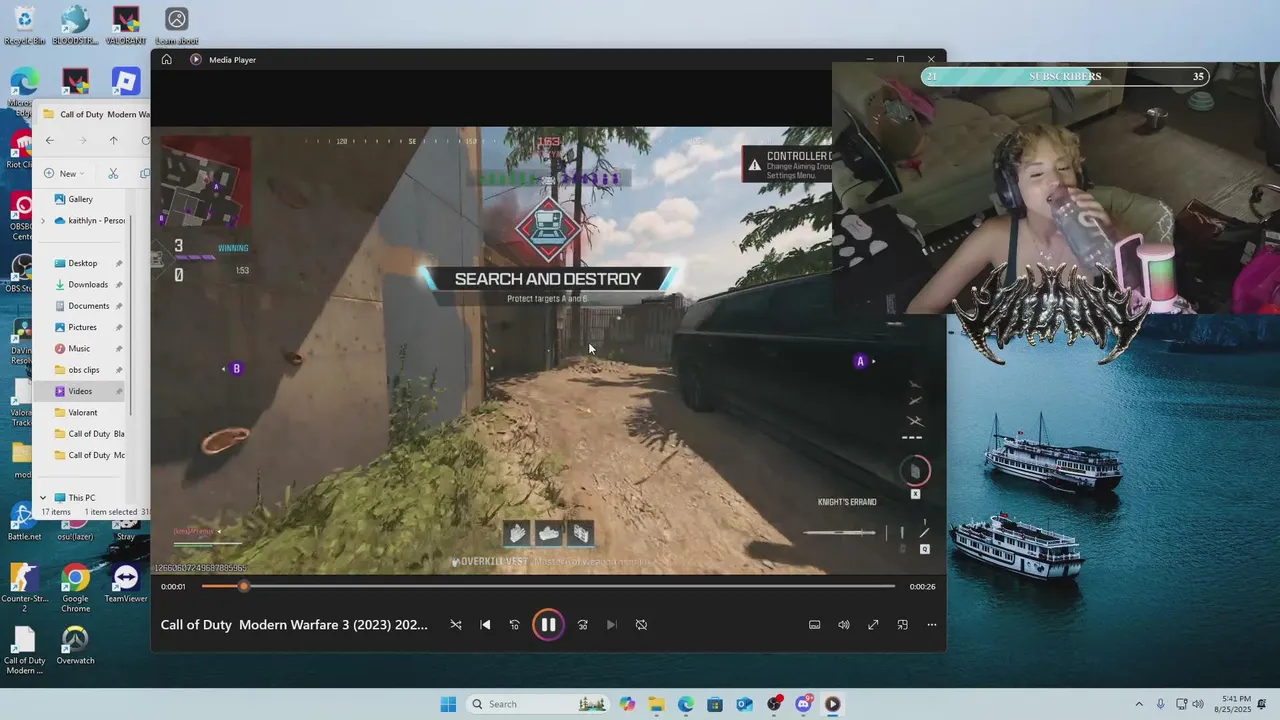Select Videos in File Explorer sidebar
This screenshot has width=1280, height=720.
tap(82, 391)
